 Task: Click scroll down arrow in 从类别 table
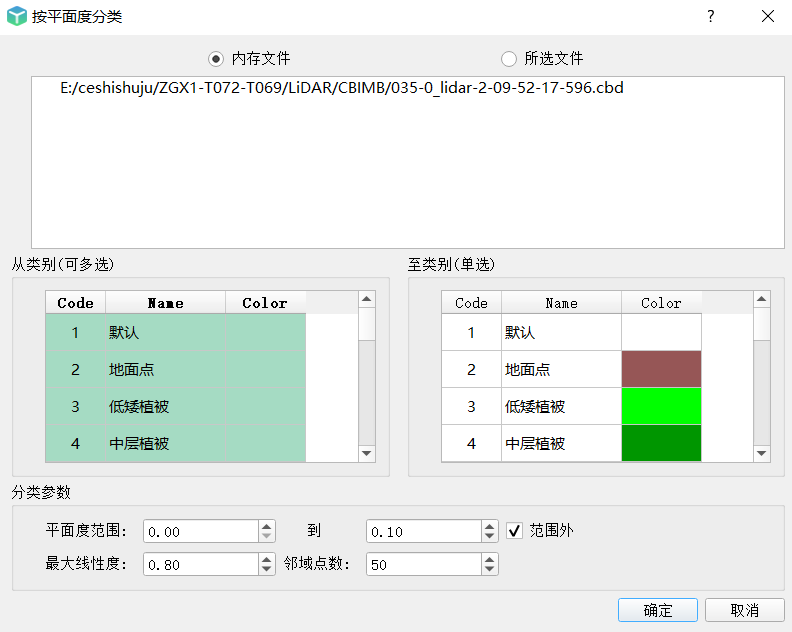pos(367,453)
